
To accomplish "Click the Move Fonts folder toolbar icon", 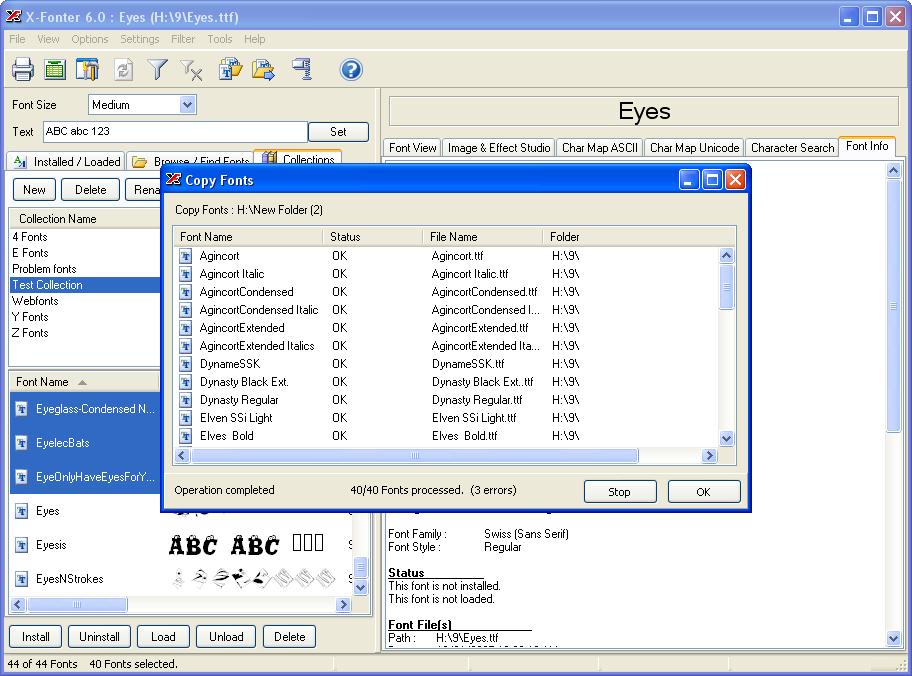I will (x=263, y=70).
